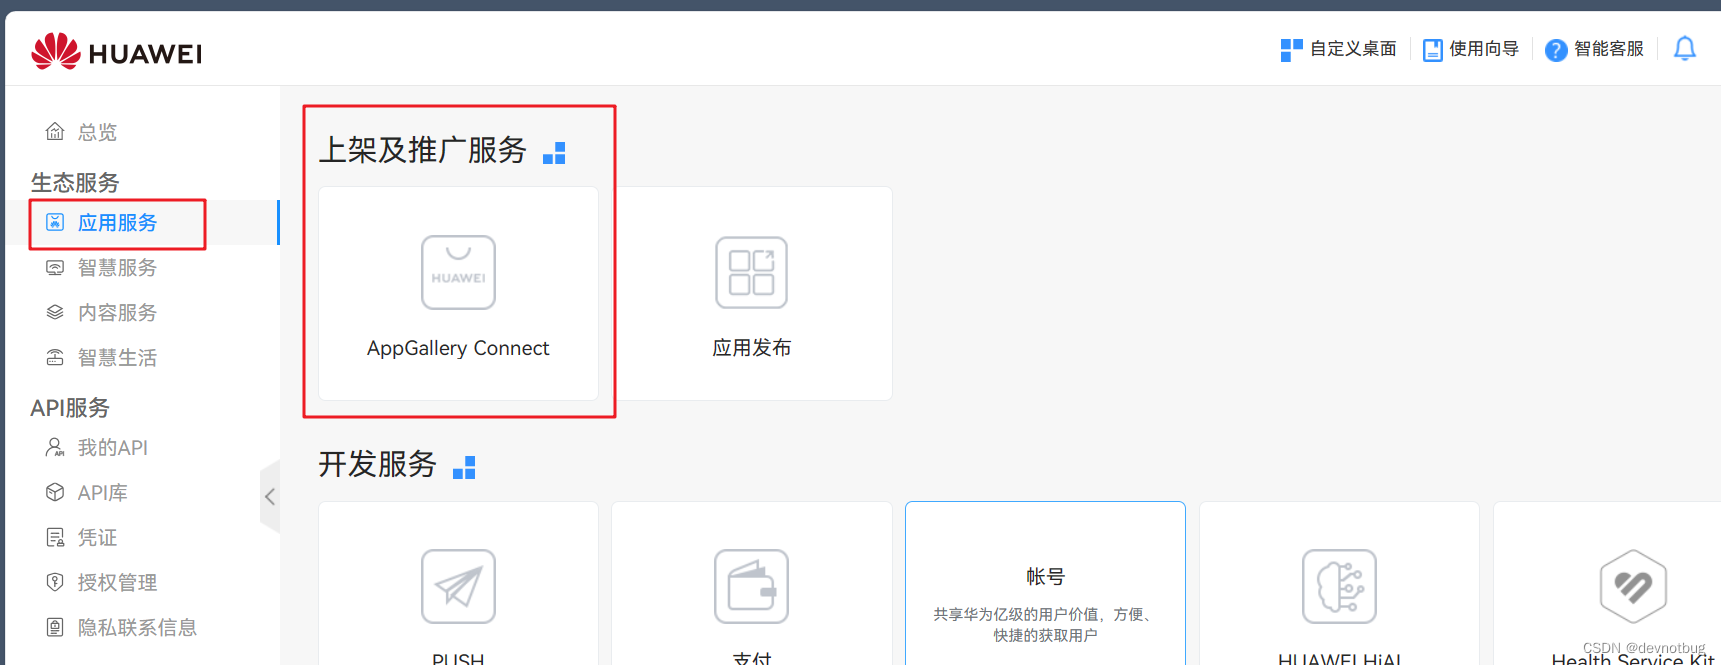The width and height of the screenshot is (1721, 665).
Task: Click the 自定义桌面 grid icon
Action: (x=1291, y=50)
